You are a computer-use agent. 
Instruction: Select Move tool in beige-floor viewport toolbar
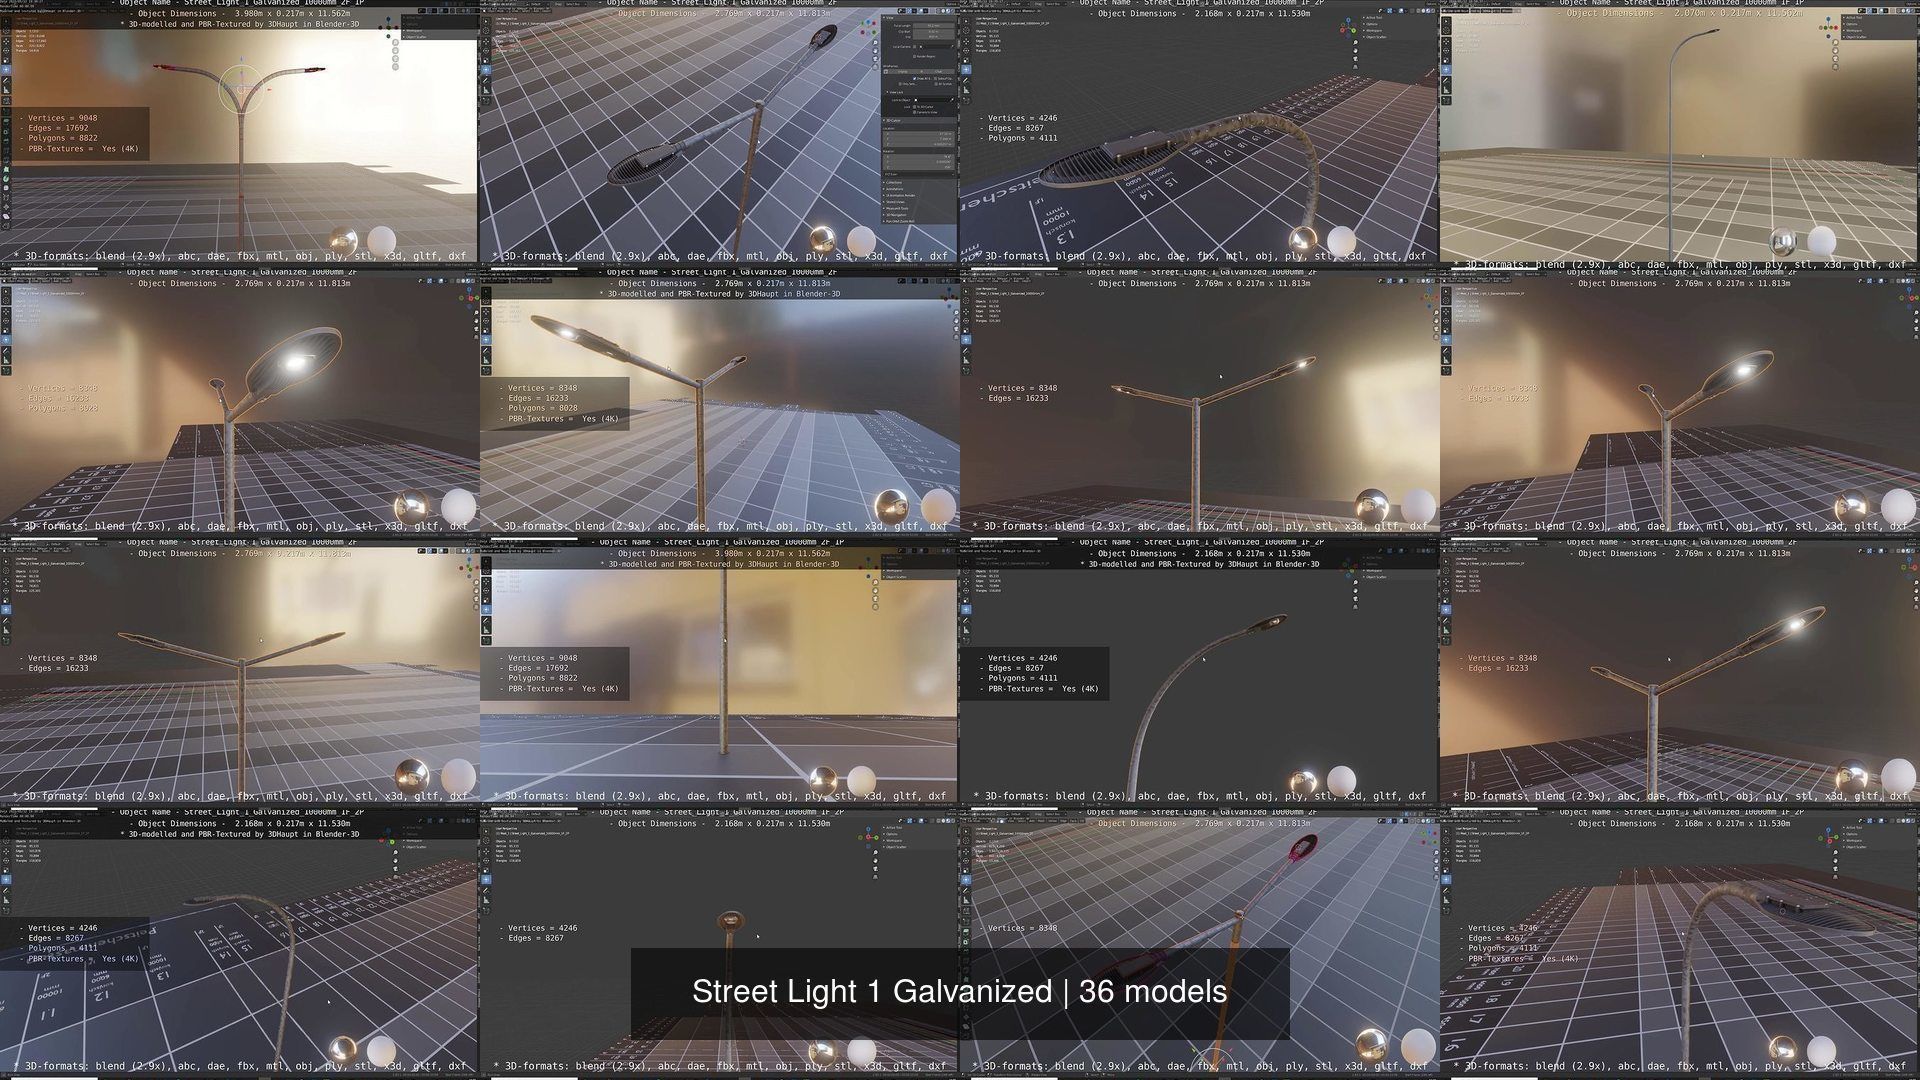tap(1446, 41)
